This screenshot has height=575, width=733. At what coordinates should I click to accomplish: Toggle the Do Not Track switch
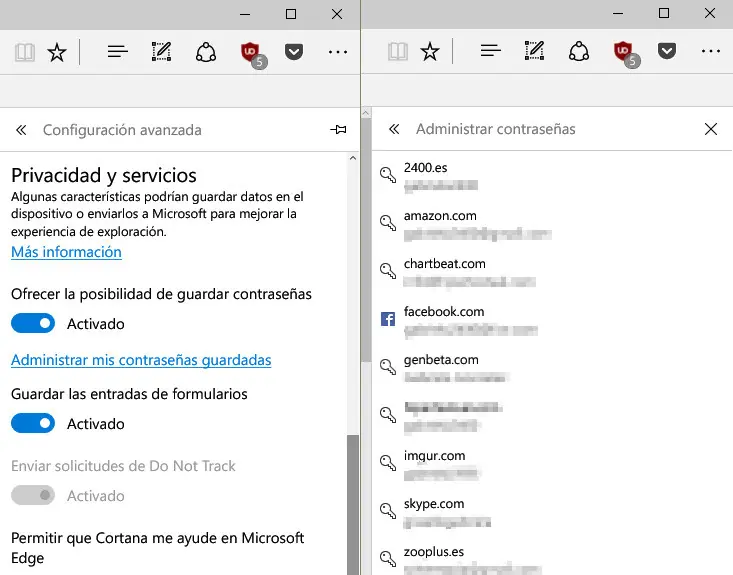[x=33, y=495]
